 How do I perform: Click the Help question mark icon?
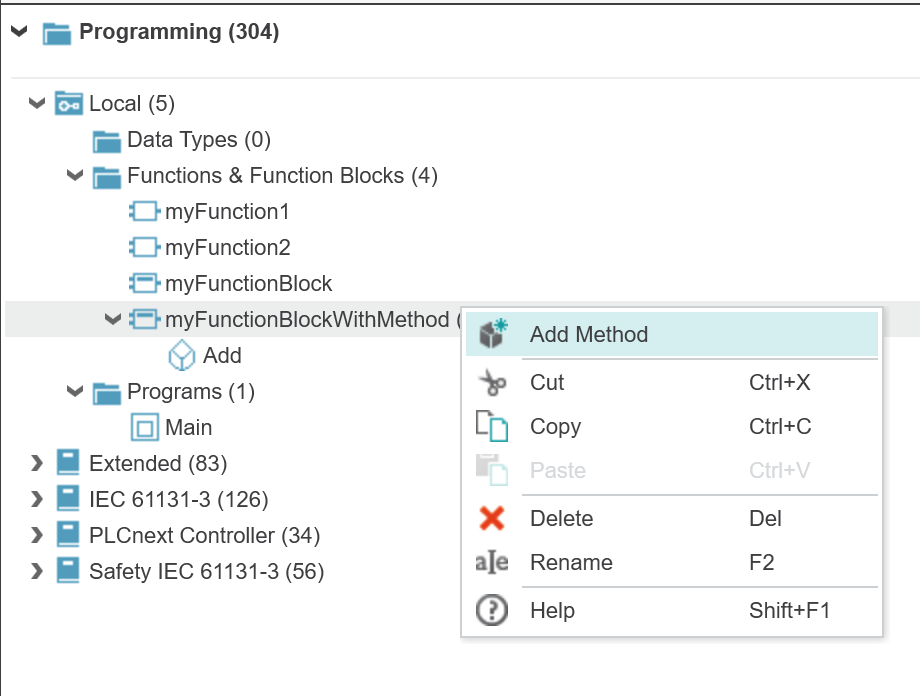click(492, 610)
